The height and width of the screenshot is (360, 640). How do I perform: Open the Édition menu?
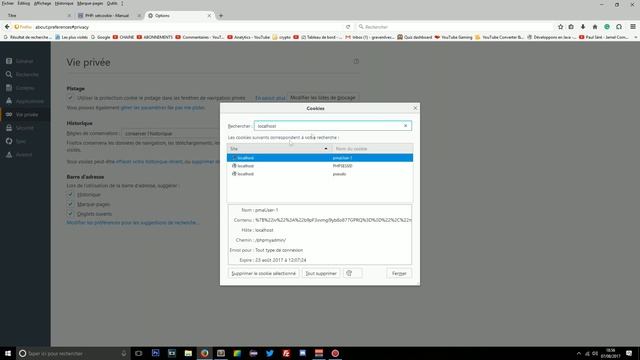click(x=24, y=3)
